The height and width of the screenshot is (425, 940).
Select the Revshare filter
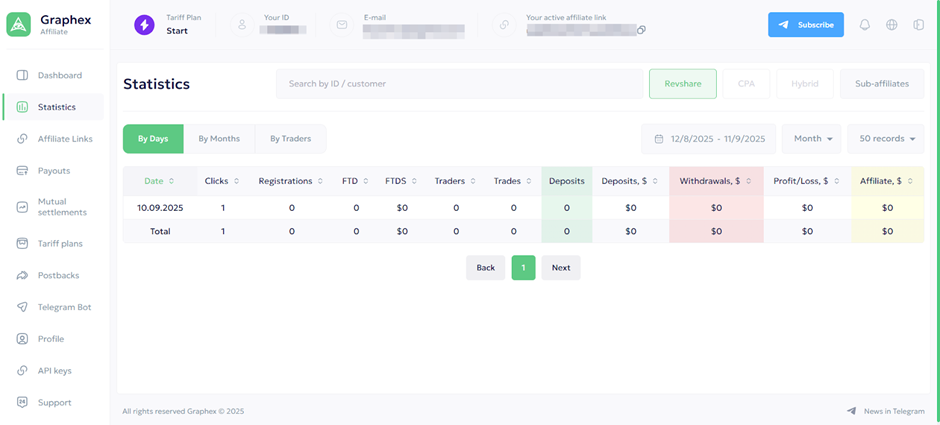pos(683,84)
